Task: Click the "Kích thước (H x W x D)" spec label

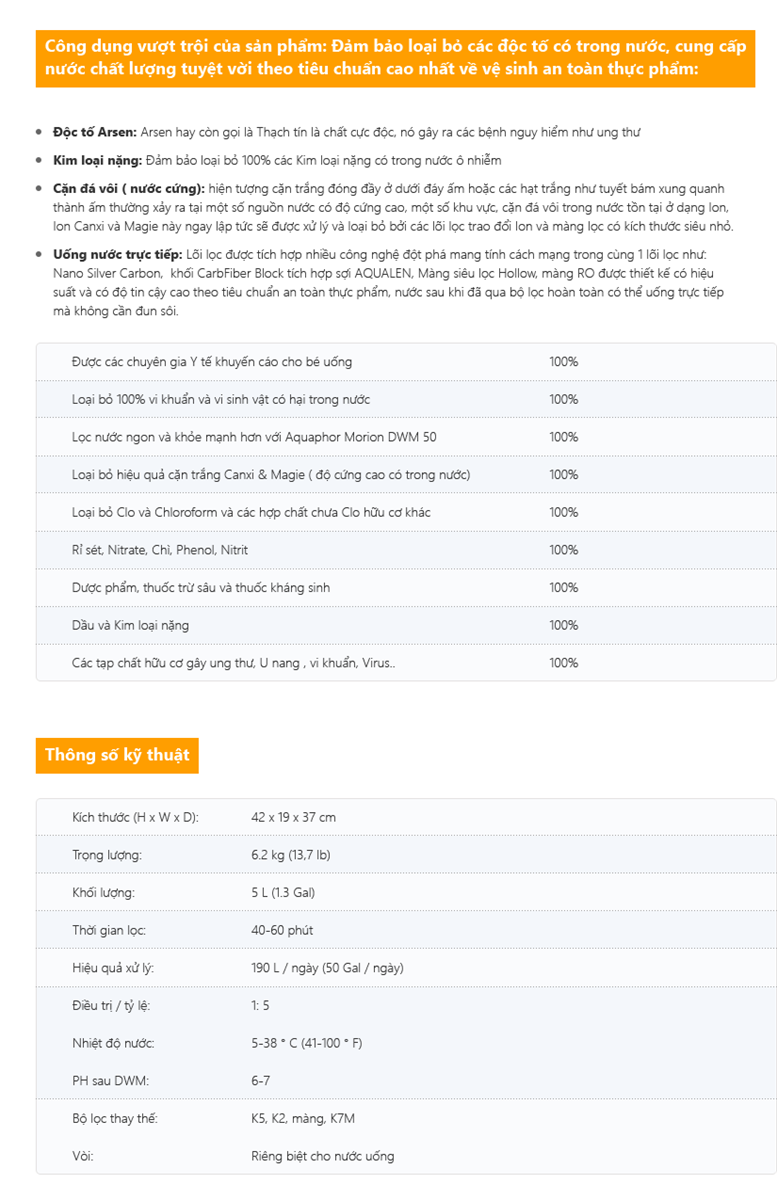Action: pyautogui.click(x=136, y=817)
